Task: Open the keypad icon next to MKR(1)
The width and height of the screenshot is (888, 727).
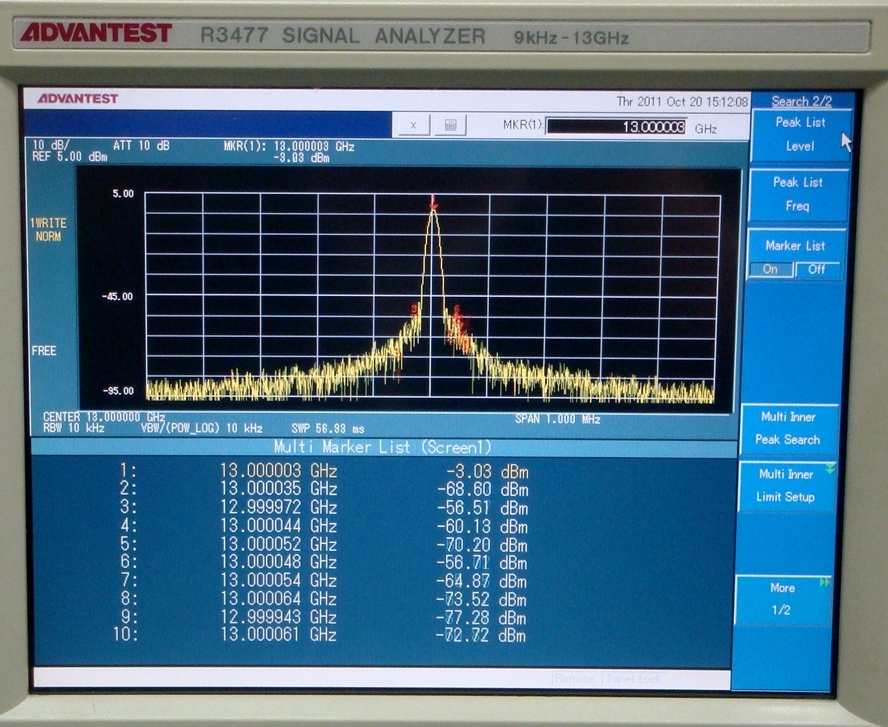Action: click(450, 125)
